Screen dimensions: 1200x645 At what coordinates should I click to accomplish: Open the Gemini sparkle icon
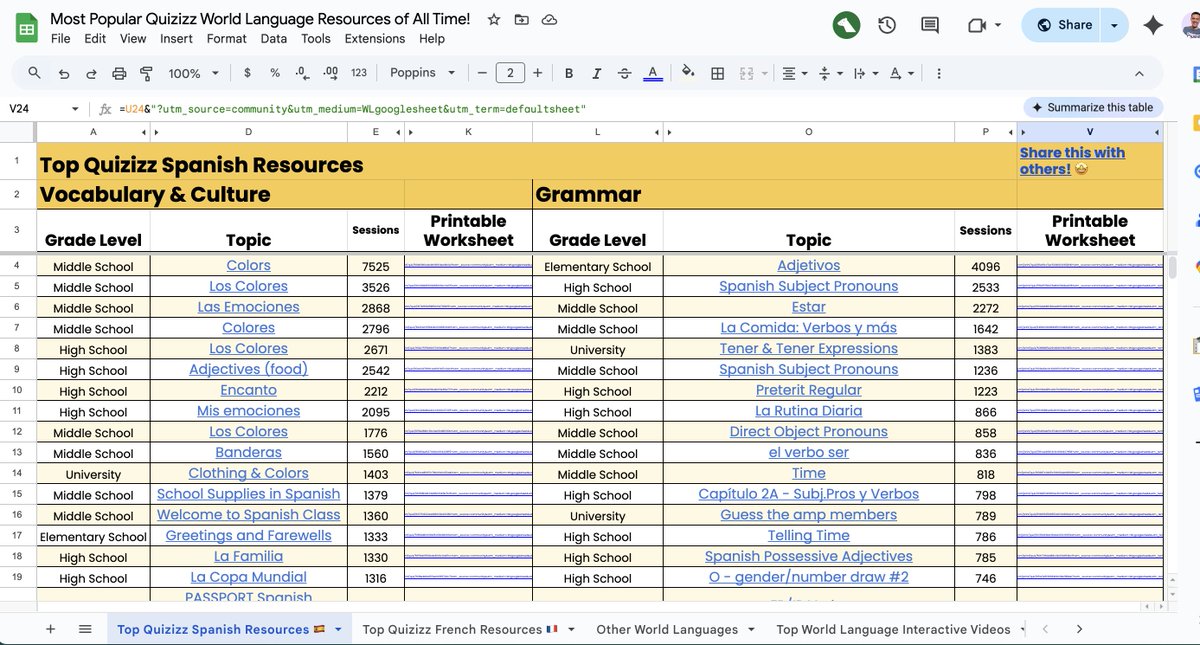(x=1153, y=25)
